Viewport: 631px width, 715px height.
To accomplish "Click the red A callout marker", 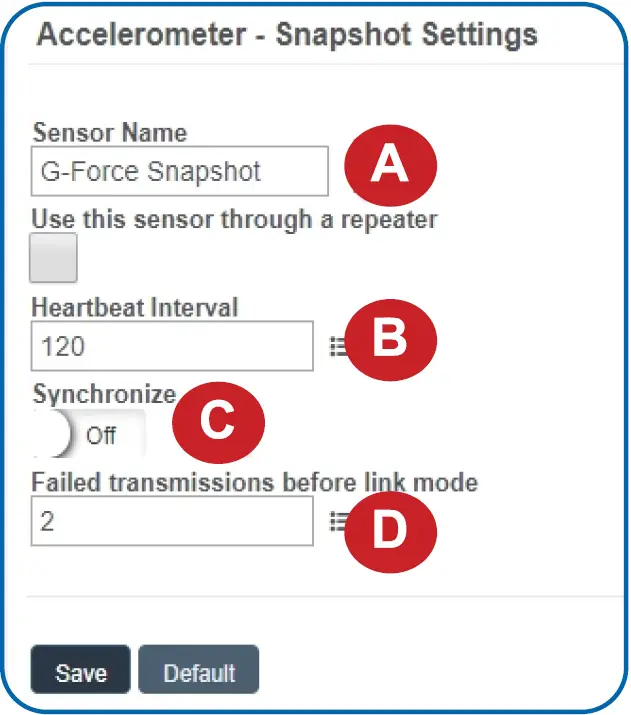I will pos(390,166).
